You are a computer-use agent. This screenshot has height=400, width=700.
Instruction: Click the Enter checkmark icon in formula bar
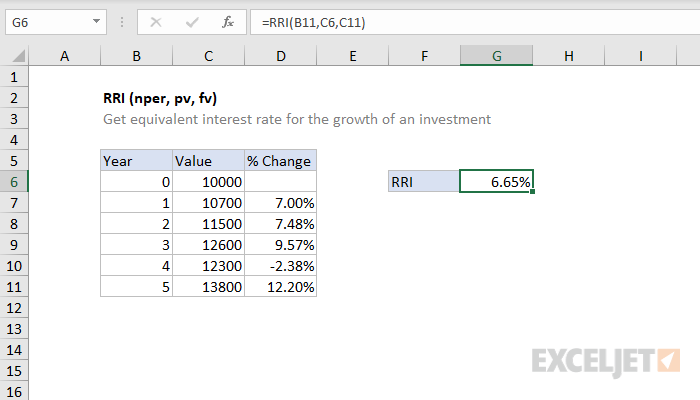[x=192, y=22]
